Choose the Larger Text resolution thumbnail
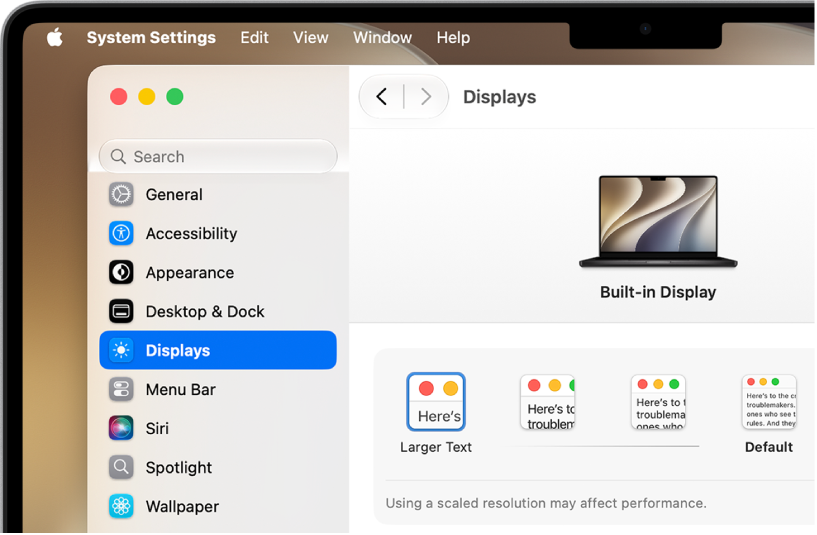 pyautogui.click(x=436, y=402)
